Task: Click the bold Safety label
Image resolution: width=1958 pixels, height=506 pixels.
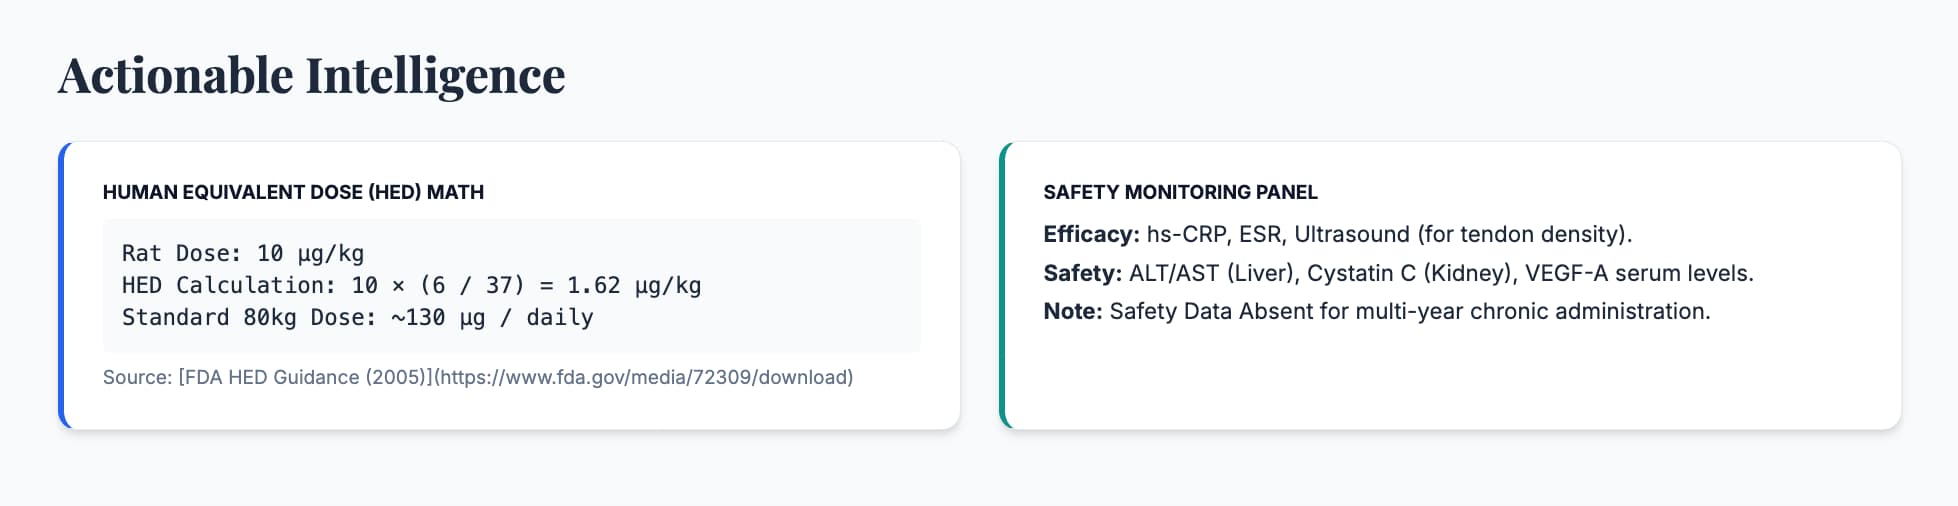Action: pos(1082,273)
